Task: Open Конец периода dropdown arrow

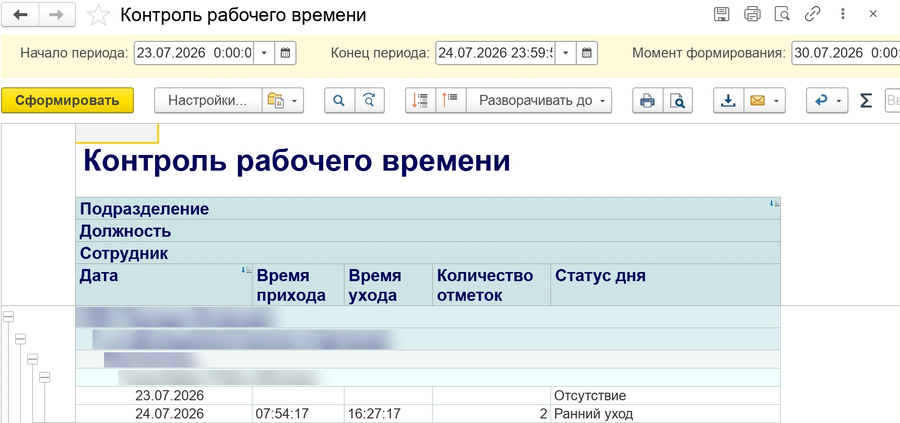Action: (x=565, y=53)
